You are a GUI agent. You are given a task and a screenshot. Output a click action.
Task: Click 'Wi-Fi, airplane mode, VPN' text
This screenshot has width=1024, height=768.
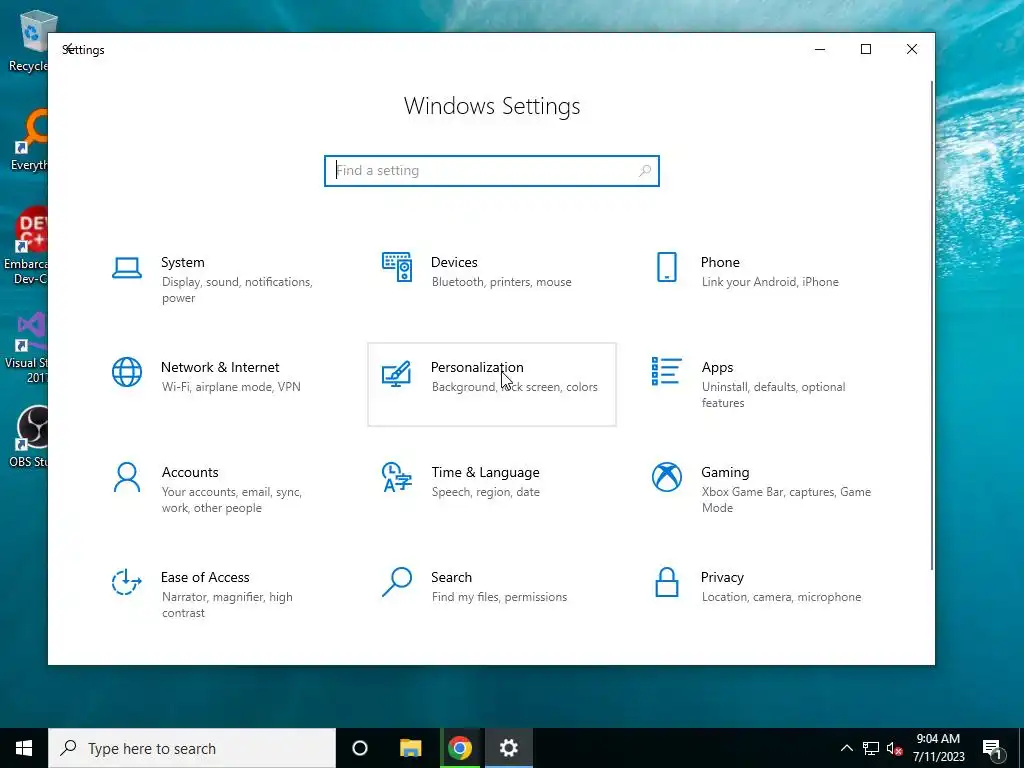[231, 387]
